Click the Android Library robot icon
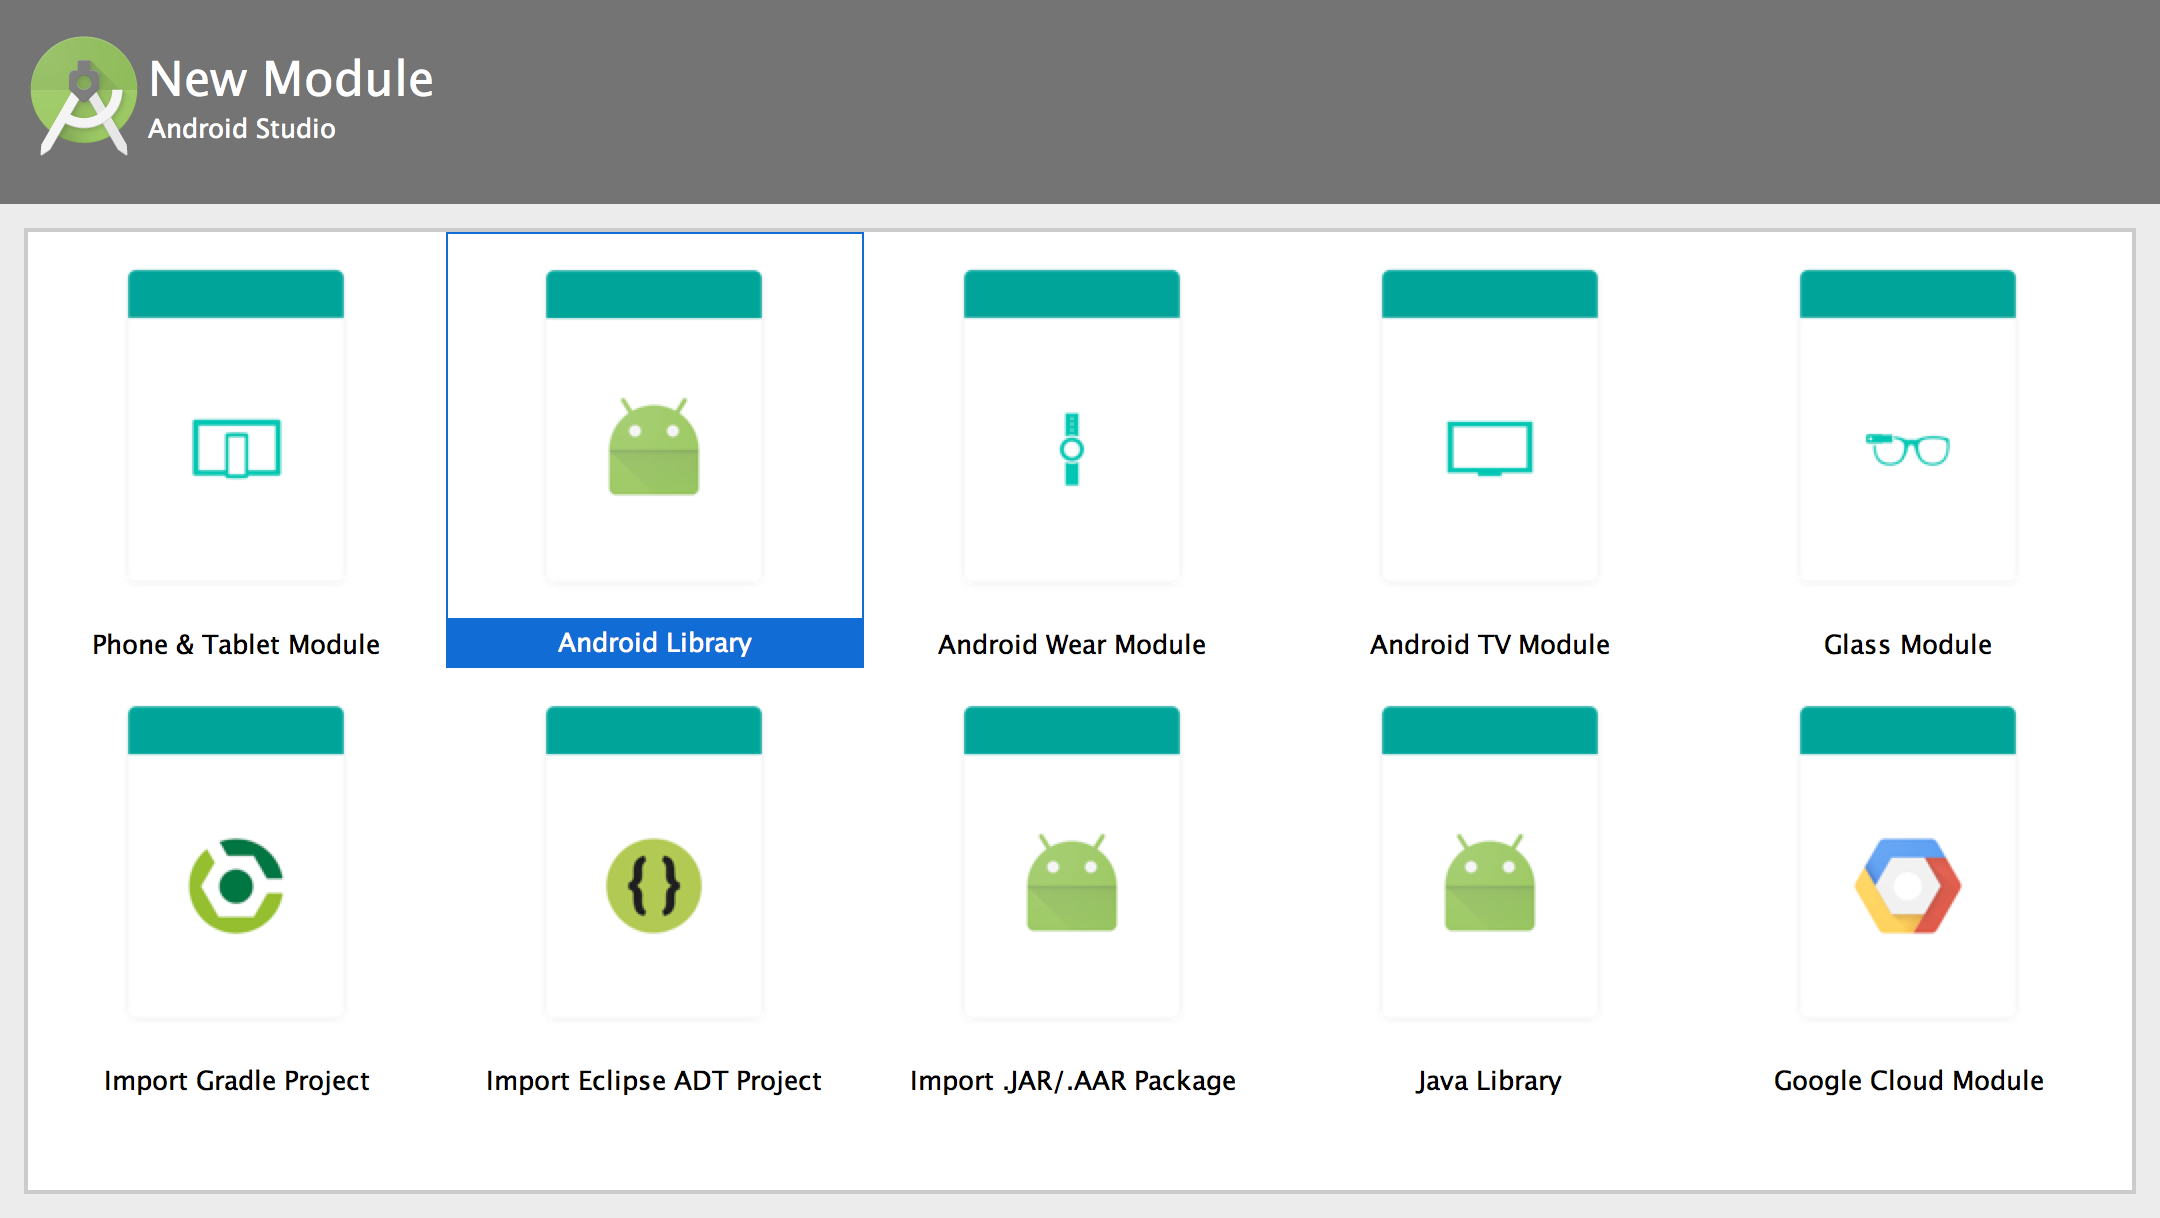Viewport: 2160px width, 1218px height. (x=654, y=446)
